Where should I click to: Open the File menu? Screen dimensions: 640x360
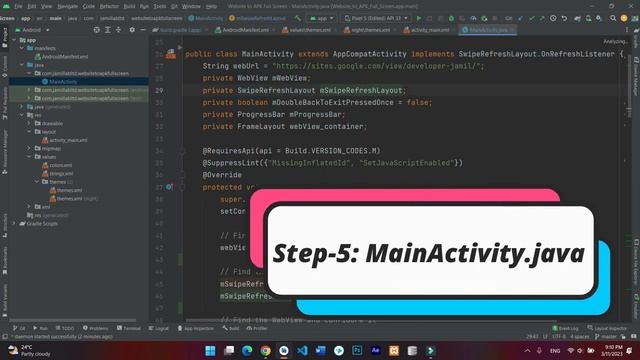tap(18, 7)
